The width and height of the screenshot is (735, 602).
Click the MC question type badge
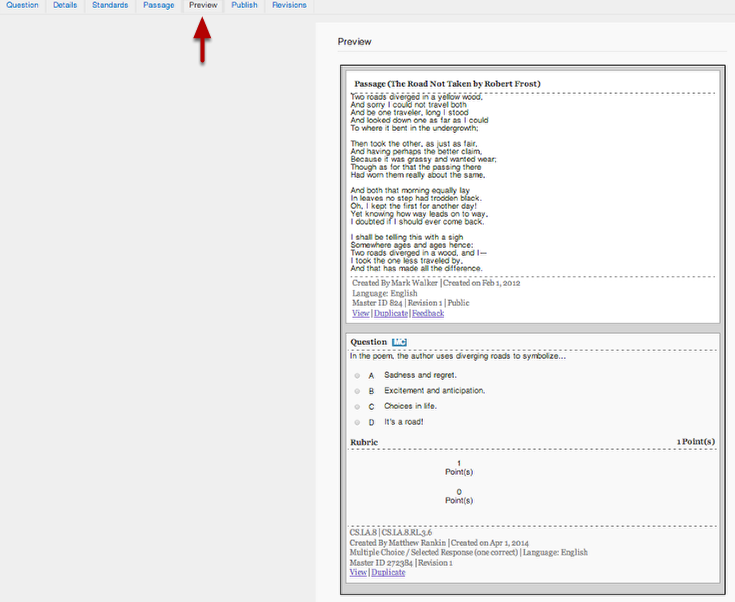(399, 342)
